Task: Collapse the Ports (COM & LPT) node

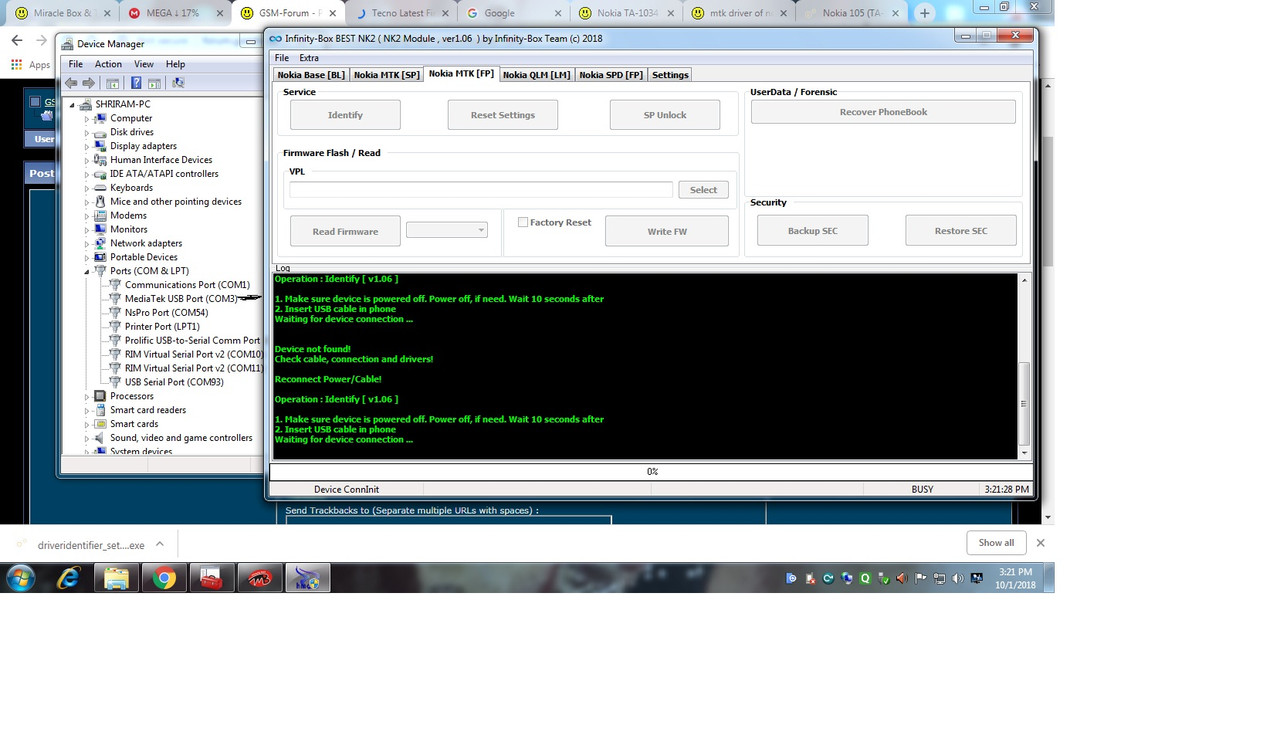Action: pyautogui.click(x=87, y=272)
